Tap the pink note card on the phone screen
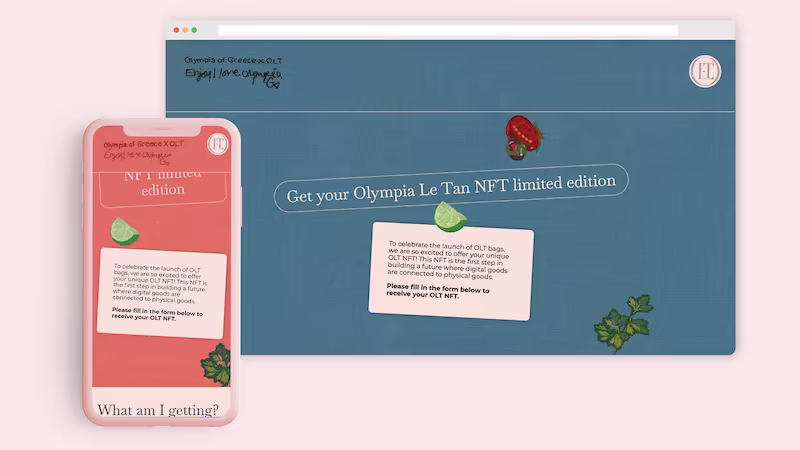 pyautogui.click(x=162, y=293)
